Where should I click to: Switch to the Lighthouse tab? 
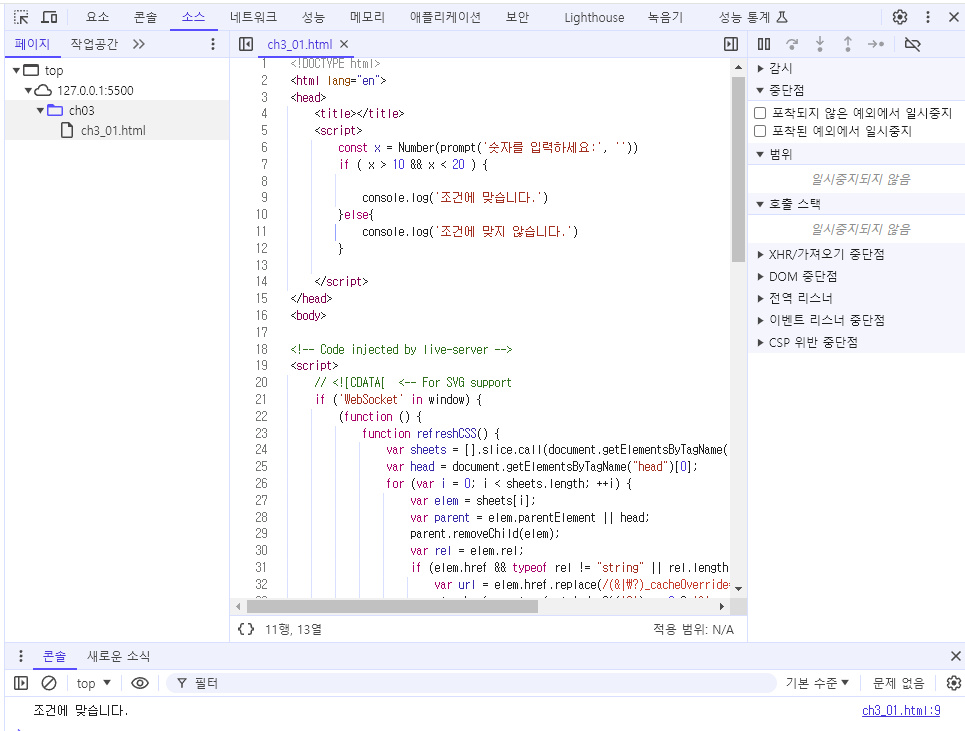594,17
